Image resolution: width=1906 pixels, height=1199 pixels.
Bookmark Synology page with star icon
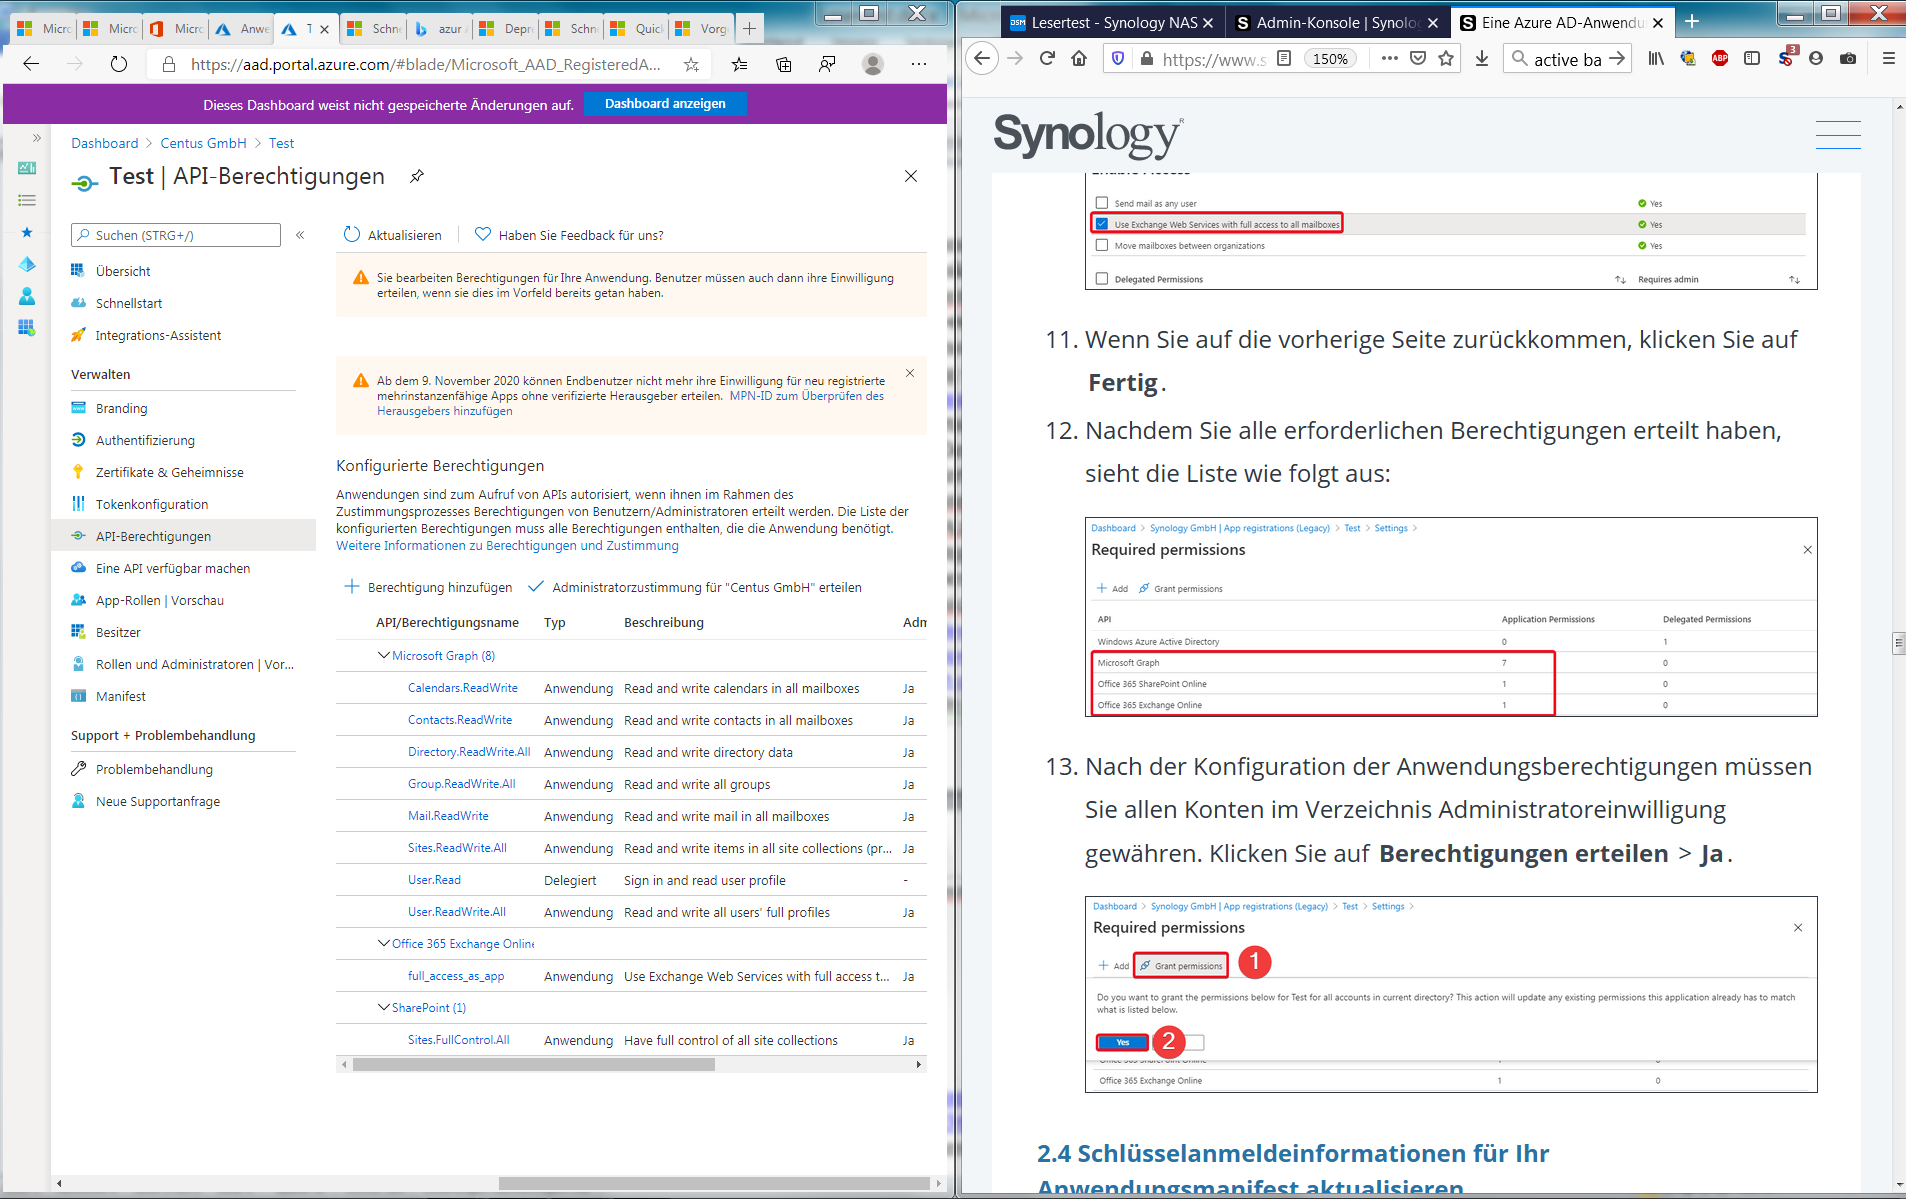click(1446, 58)
